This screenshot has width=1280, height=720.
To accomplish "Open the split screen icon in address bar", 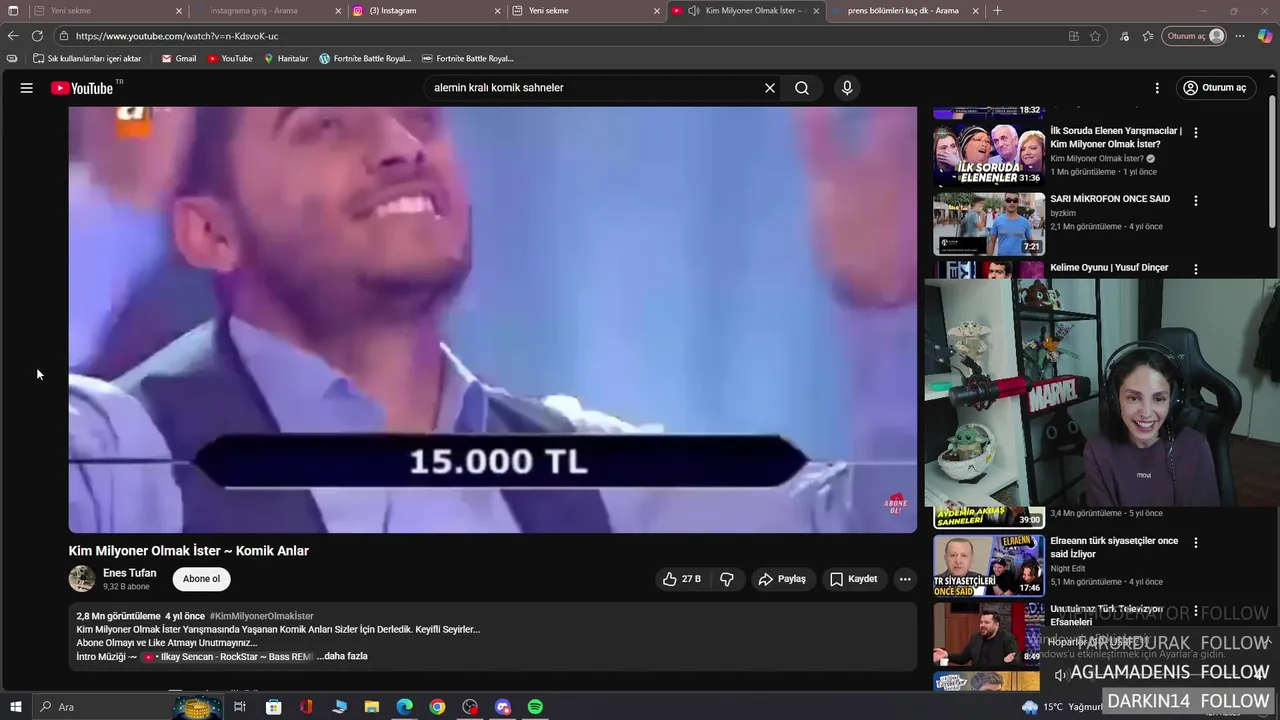I will (1074, 36).
